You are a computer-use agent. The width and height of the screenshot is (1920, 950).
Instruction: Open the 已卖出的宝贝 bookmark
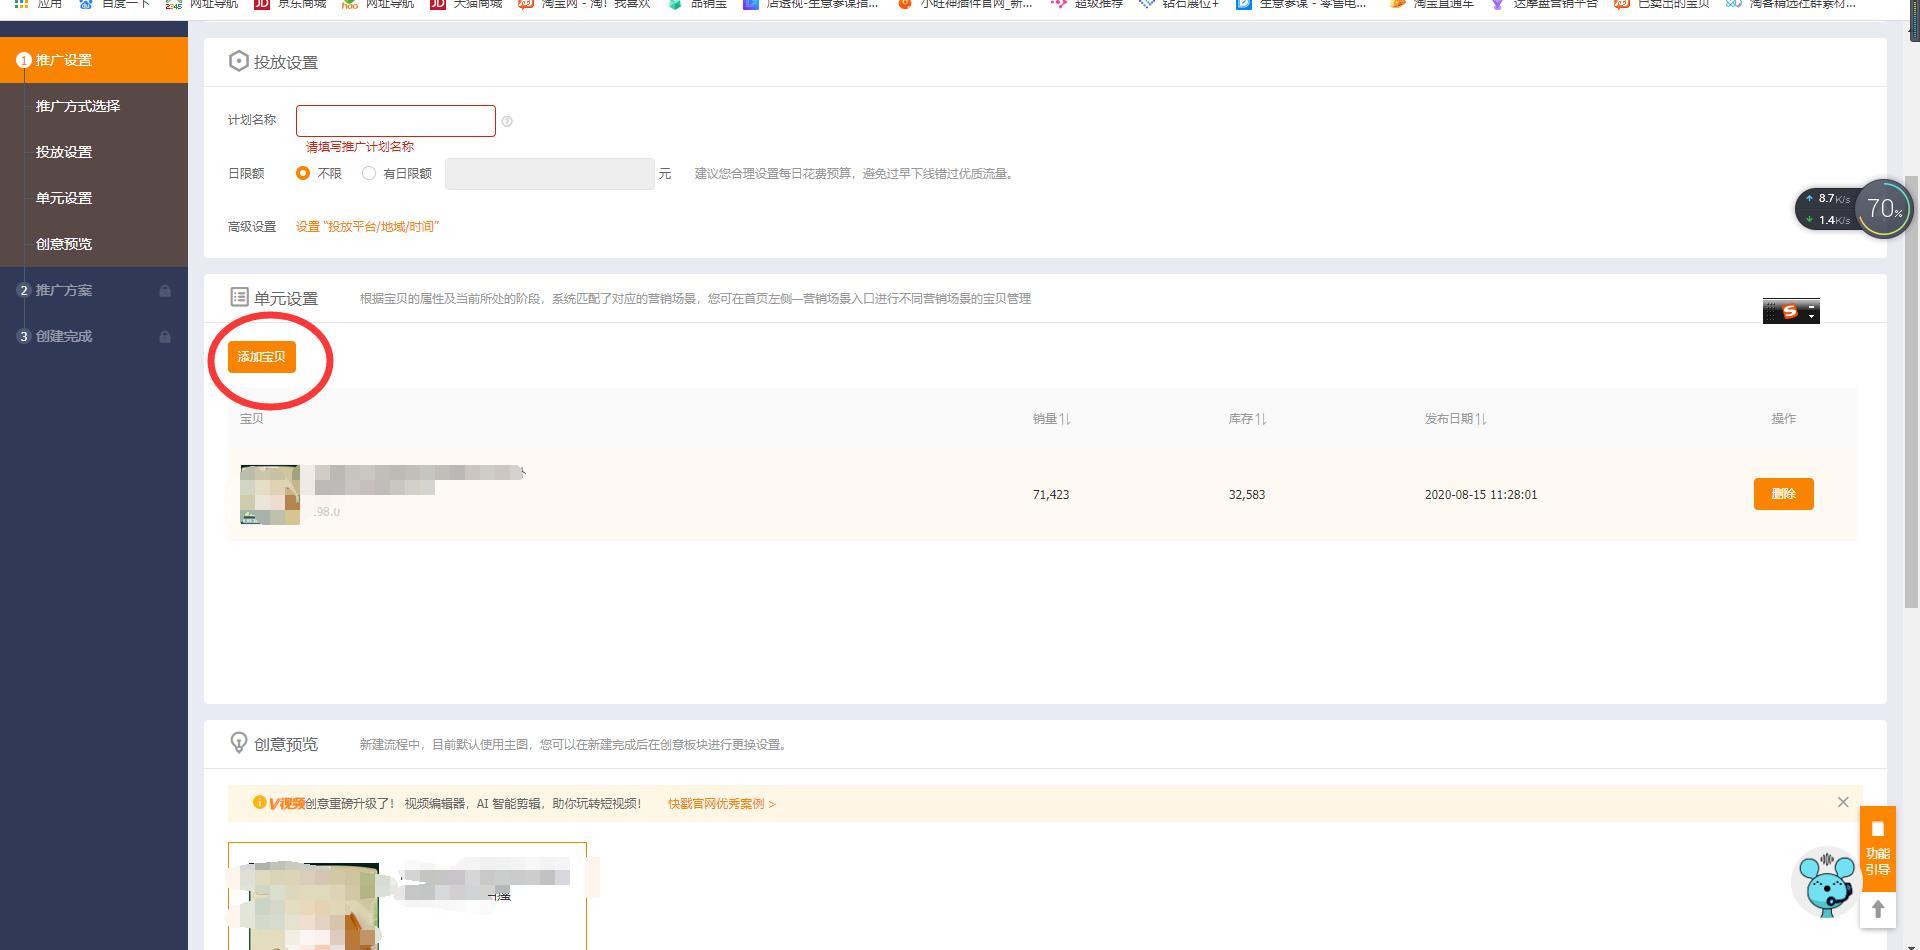(1662, 4)
